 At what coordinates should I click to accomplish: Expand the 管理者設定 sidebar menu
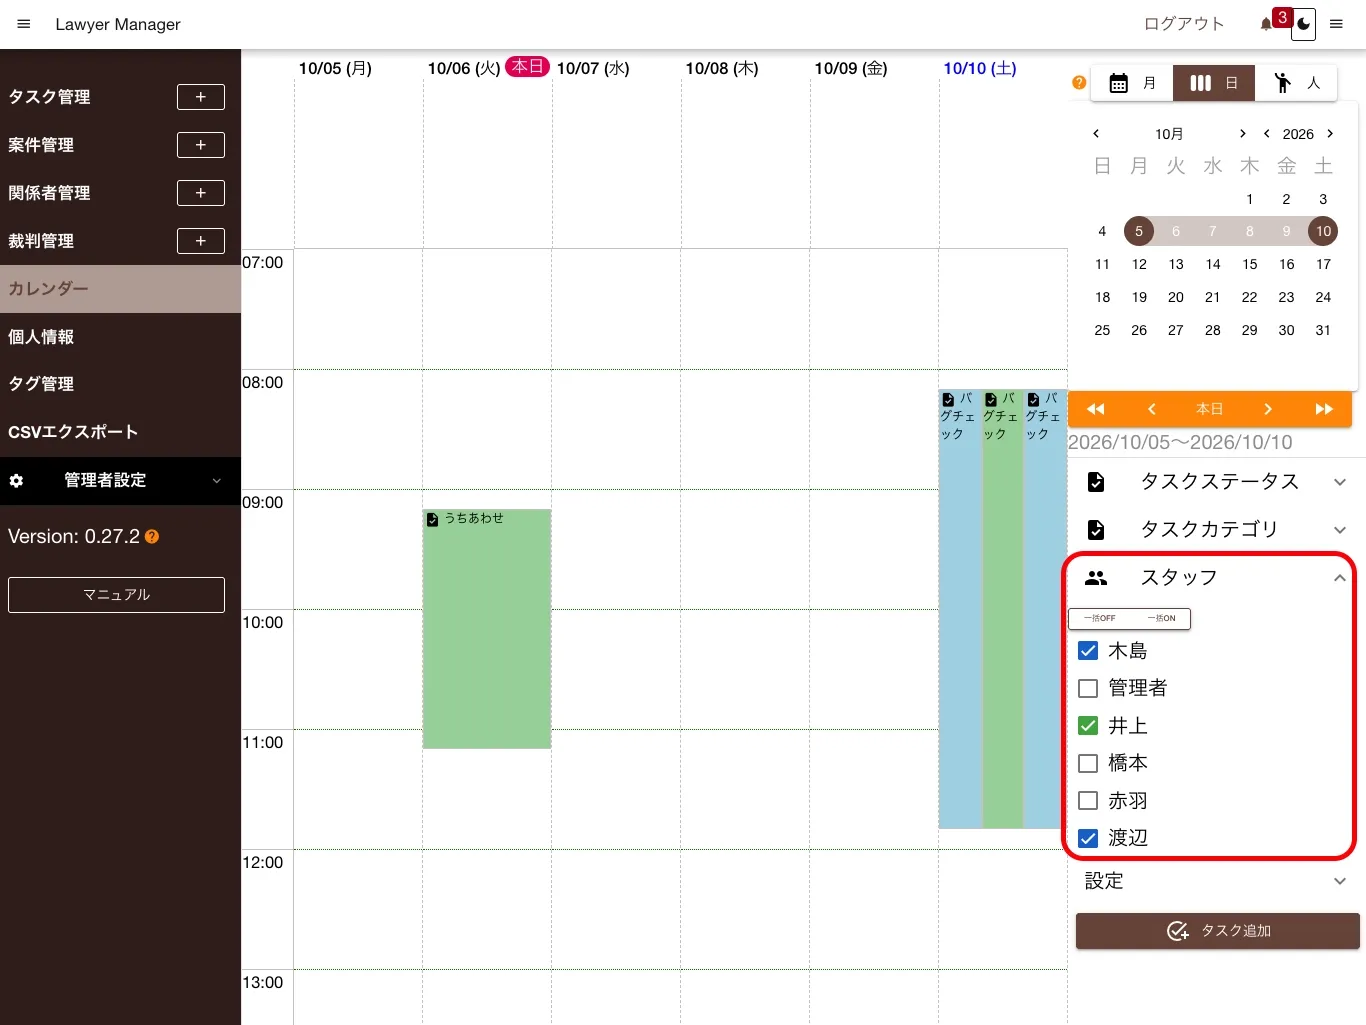click(120, 481)
